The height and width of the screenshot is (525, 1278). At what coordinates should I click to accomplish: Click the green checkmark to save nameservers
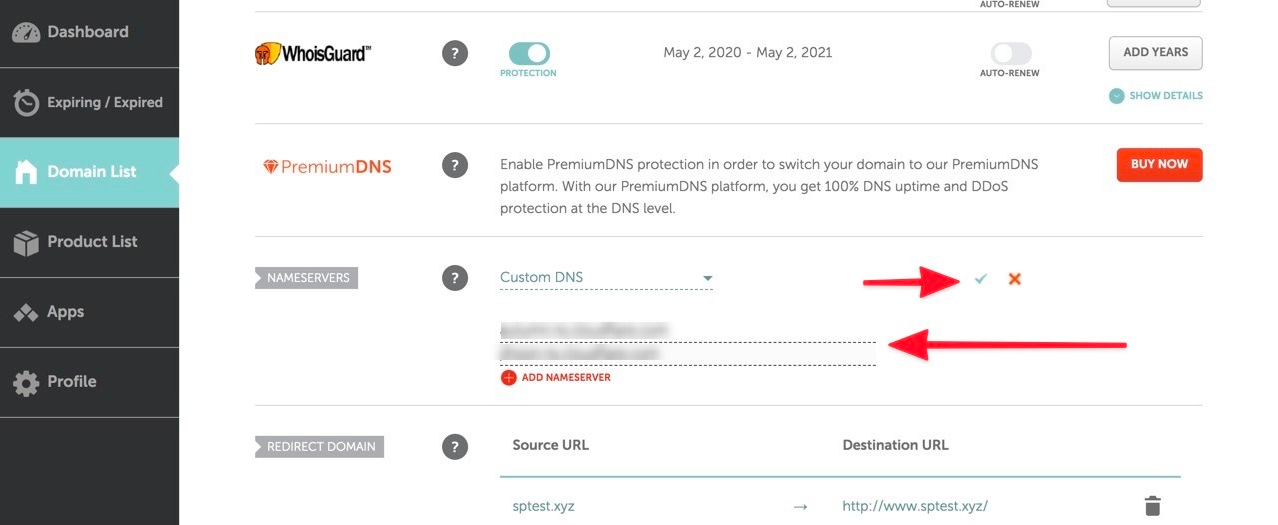click(980, 279)
